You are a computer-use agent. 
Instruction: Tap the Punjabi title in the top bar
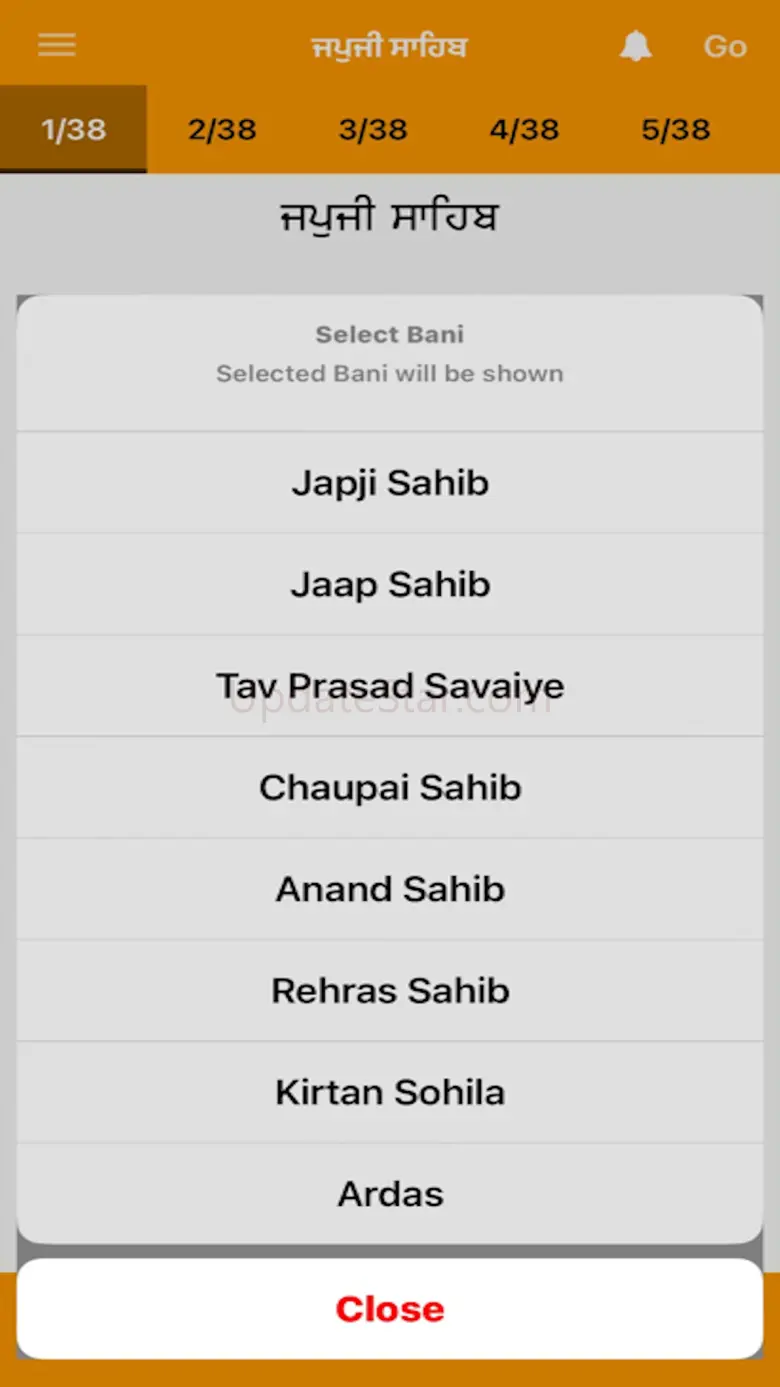pos(389,47)
